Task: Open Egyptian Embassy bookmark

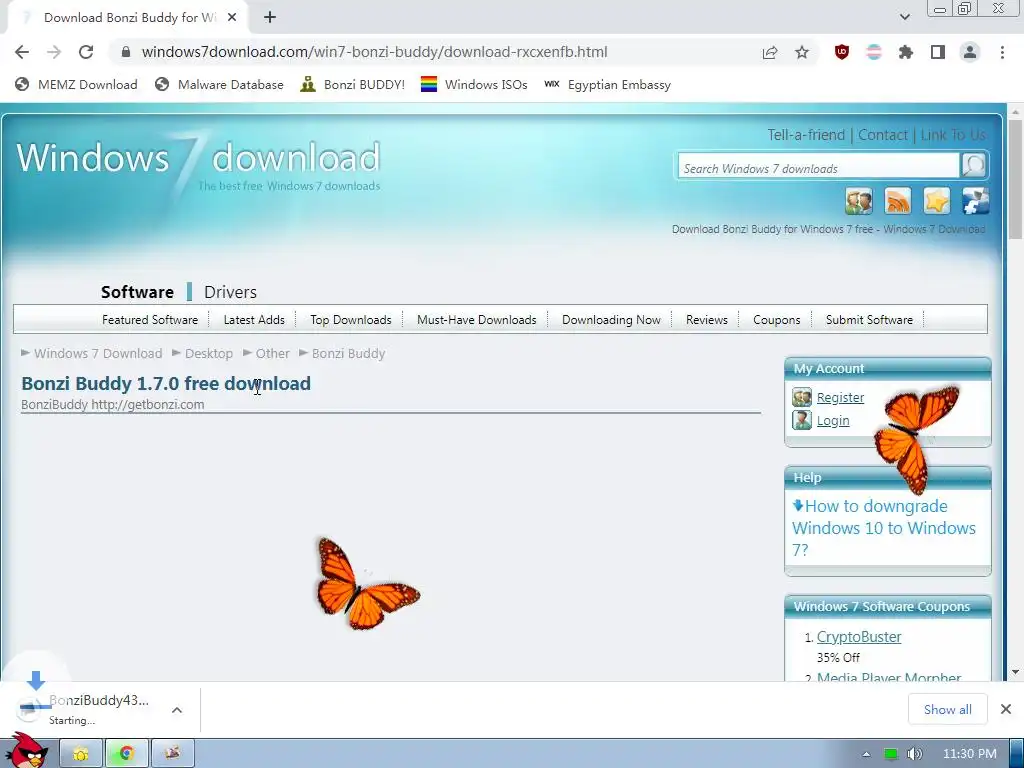Action: coord(607,84)
